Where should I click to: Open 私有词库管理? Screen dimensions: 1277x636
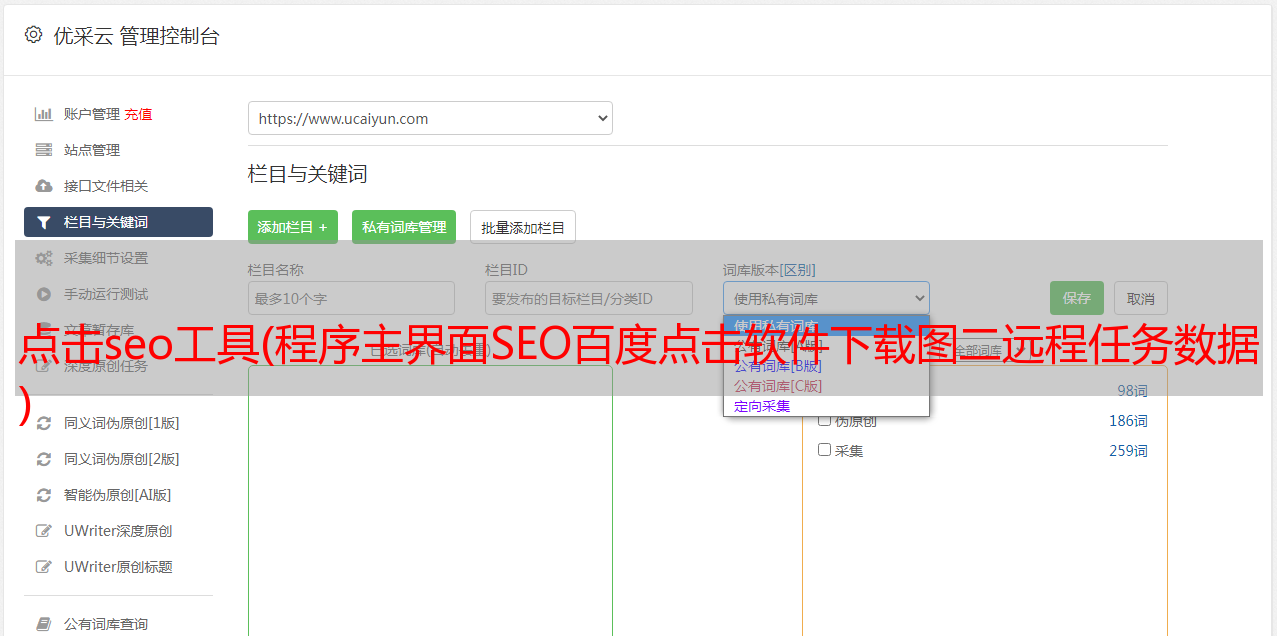pyautogui.click(x=404, y=227)
